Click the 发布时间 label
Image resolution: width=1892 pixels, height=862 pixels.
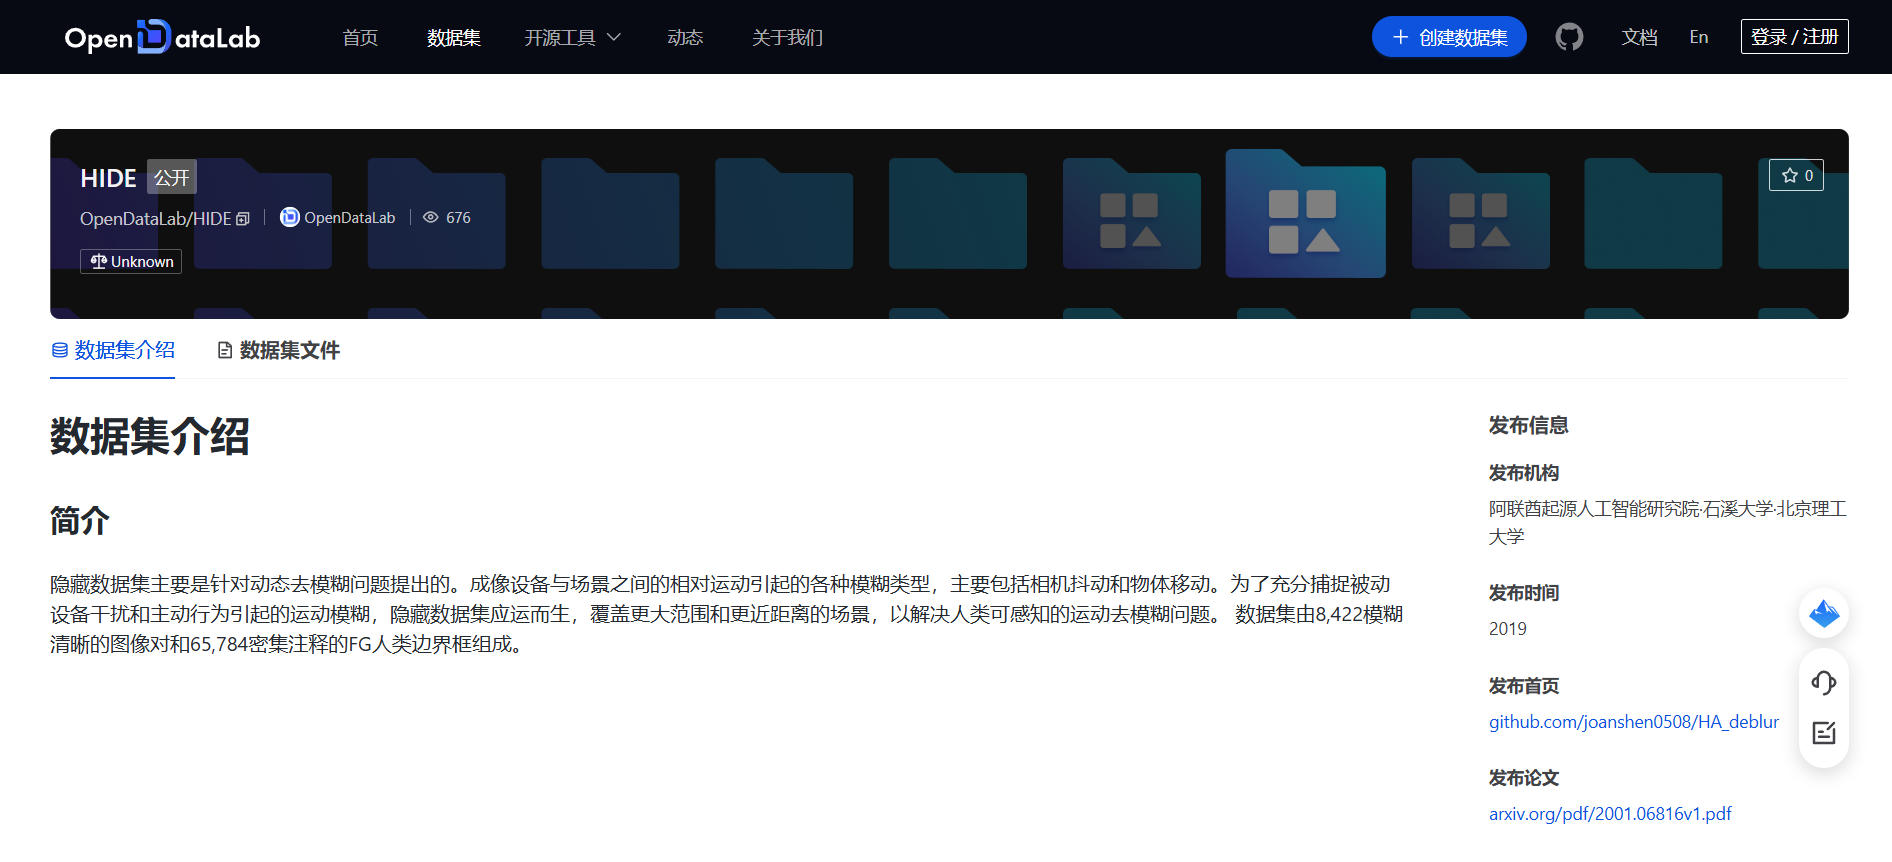pos(1524,593)
